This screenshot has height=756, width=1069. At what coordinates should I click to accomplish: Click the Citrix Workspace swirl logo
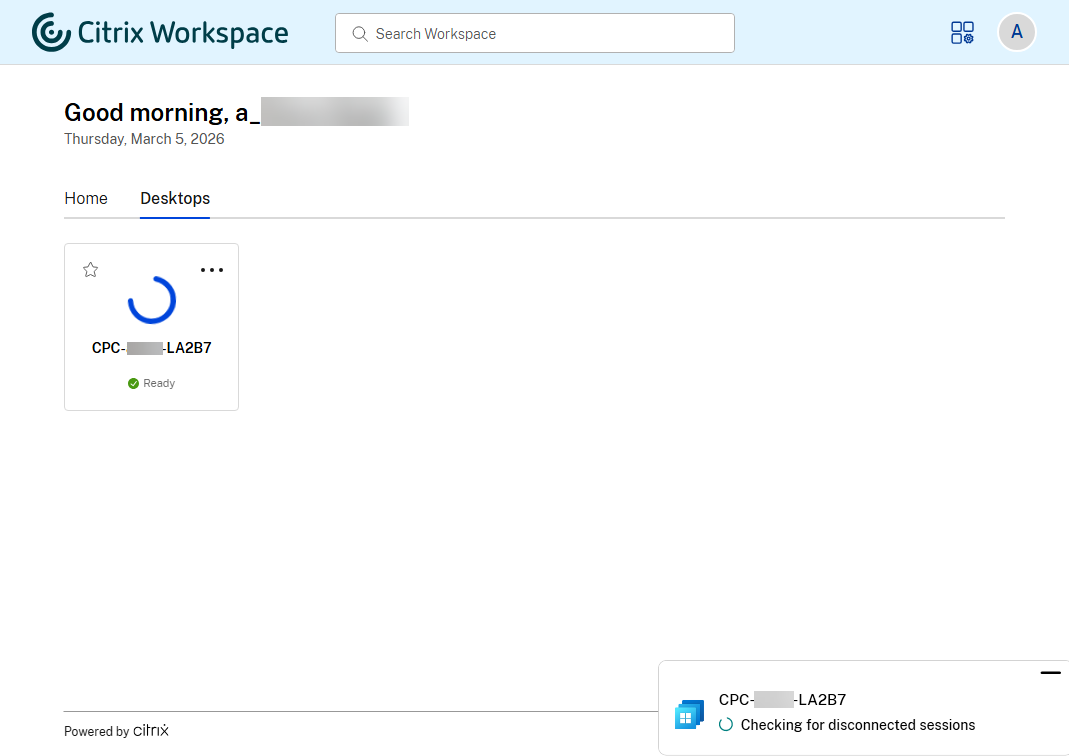[x=51, y=32]
